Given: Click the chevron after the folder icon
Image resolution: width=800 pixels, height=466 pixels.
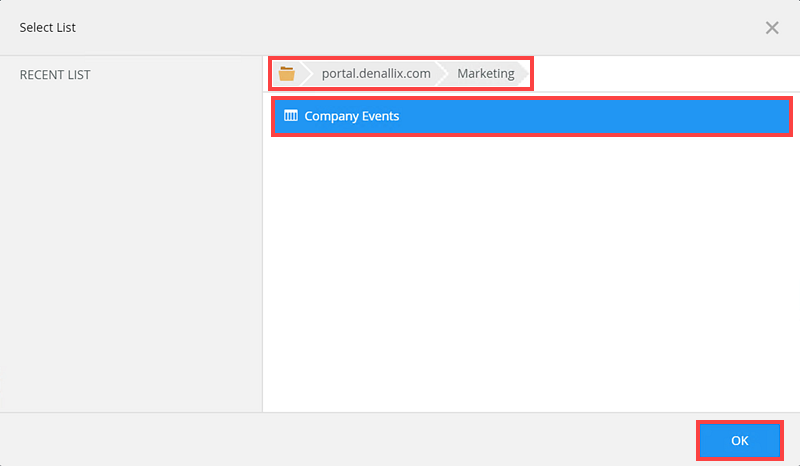Looking at the screenshot, I should (x=307, y=74).
